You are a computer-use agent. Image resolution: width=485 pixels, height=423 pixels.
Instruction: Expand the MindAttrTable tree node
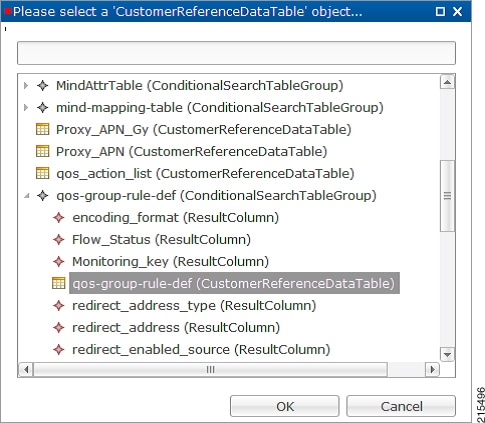(26, 86)
